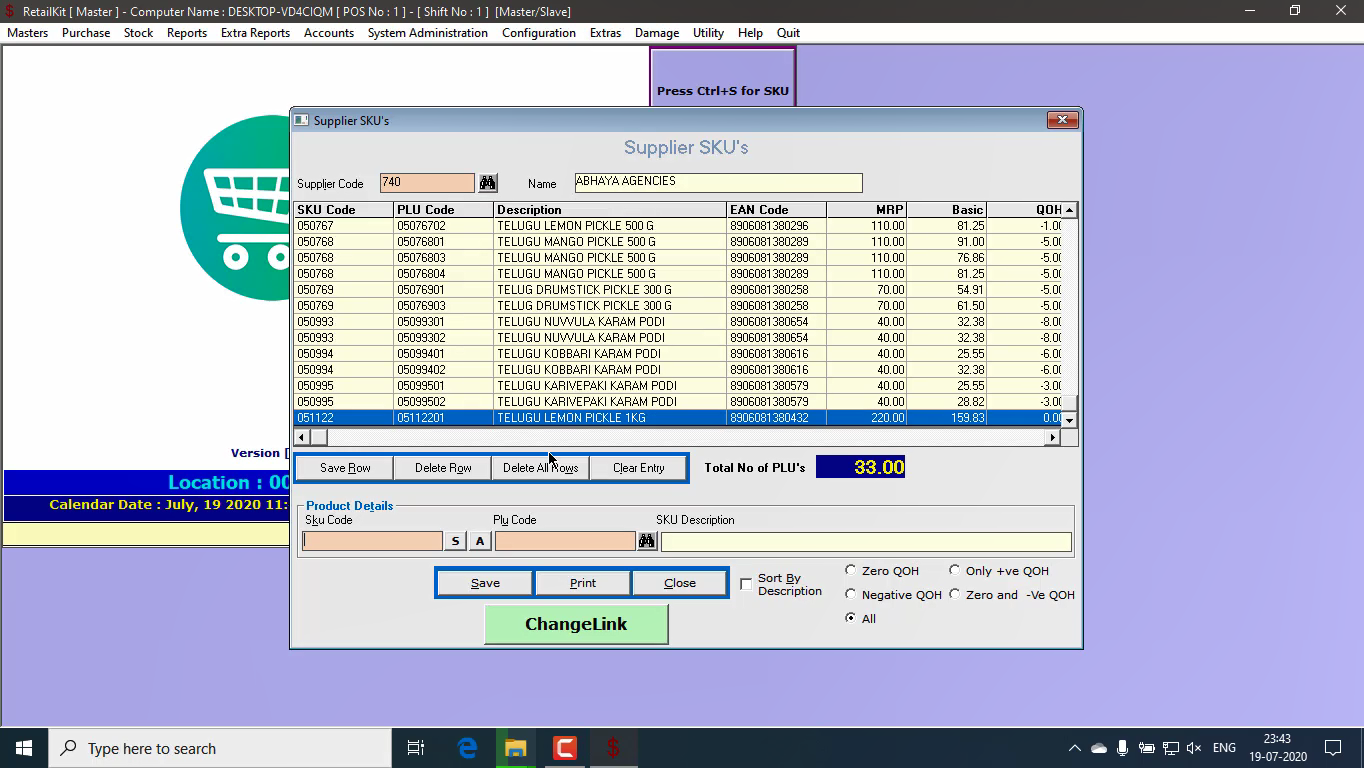Click the Sku Code input field
1364x768 pixels.
373,541
